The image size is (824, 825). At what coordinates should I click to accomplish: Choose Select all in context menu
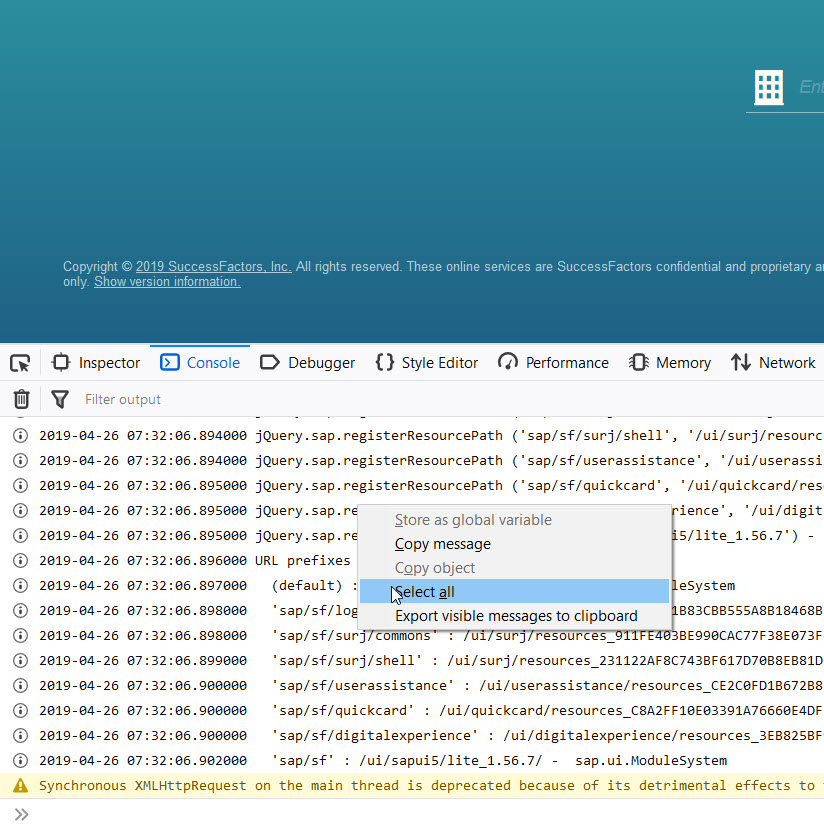(x=514, y=592)
